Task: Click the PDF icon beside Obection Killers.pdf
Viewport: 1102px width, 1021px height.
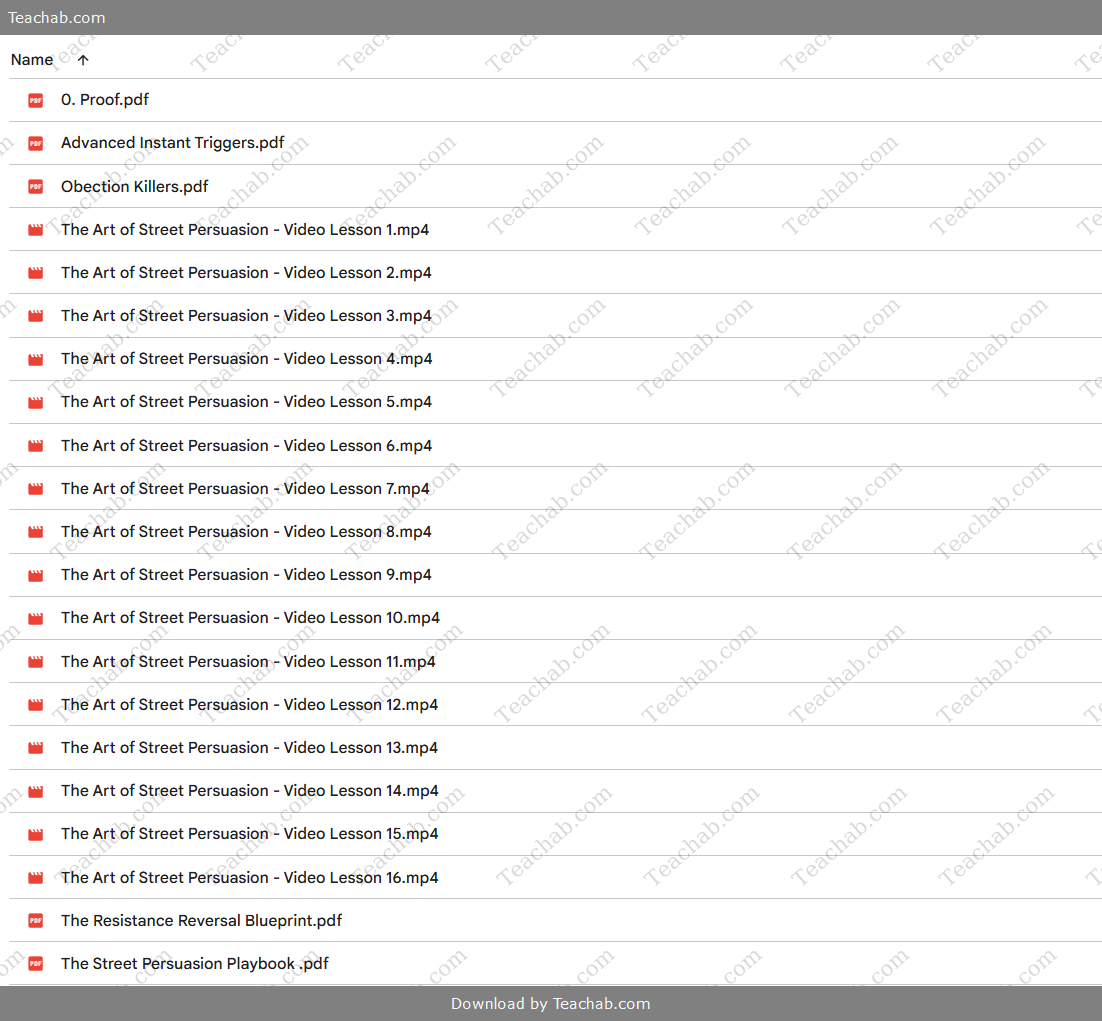Action: coord(36,187)
